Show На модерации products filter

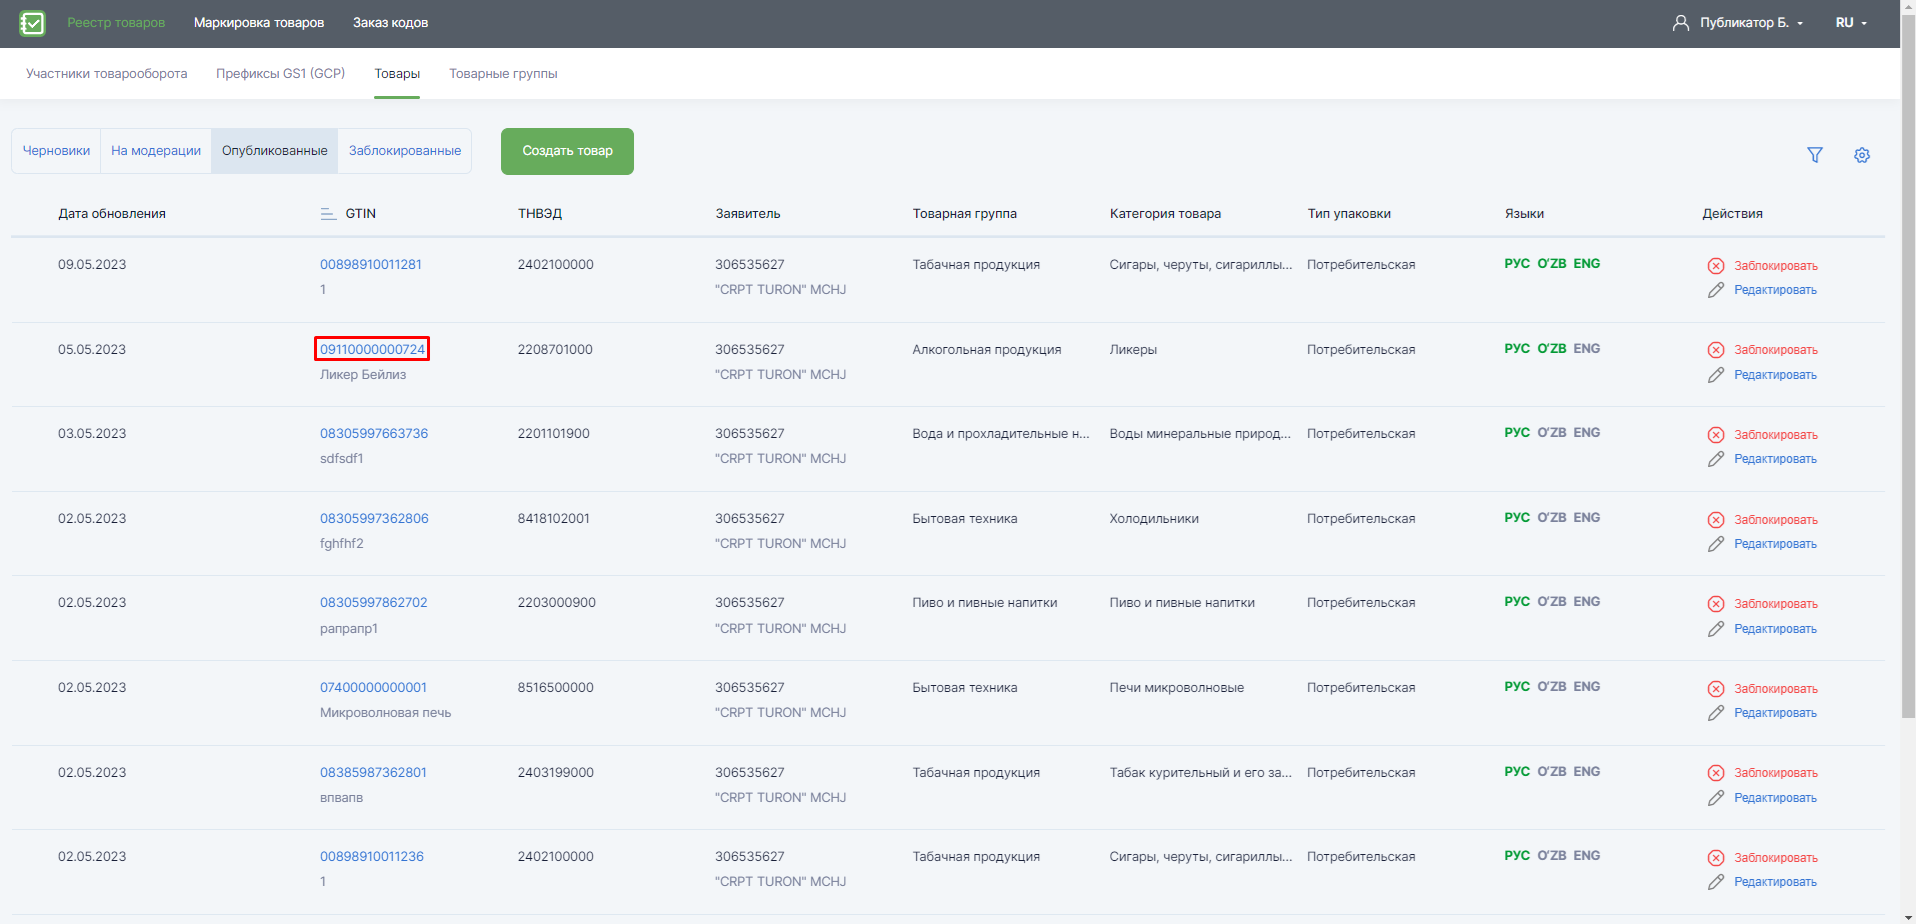click(156, 151)
